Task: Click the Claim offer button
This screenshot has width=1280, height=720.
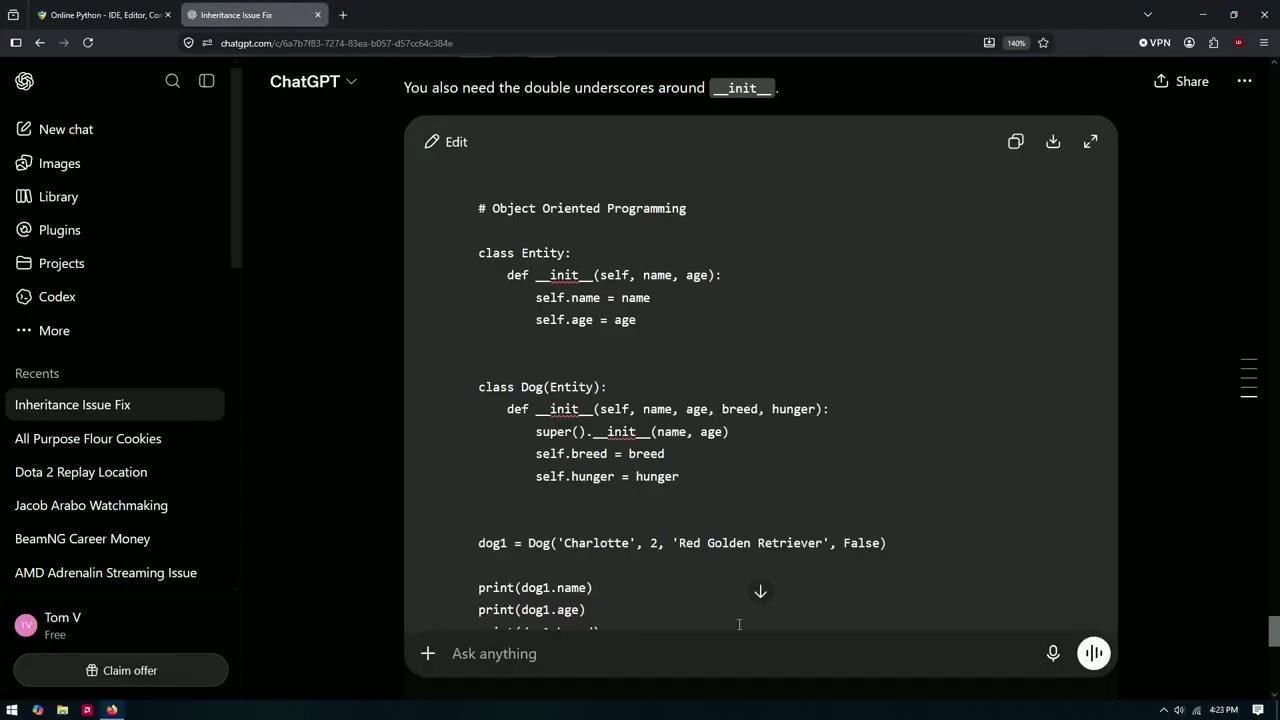Action: click(x=121, y=671)
